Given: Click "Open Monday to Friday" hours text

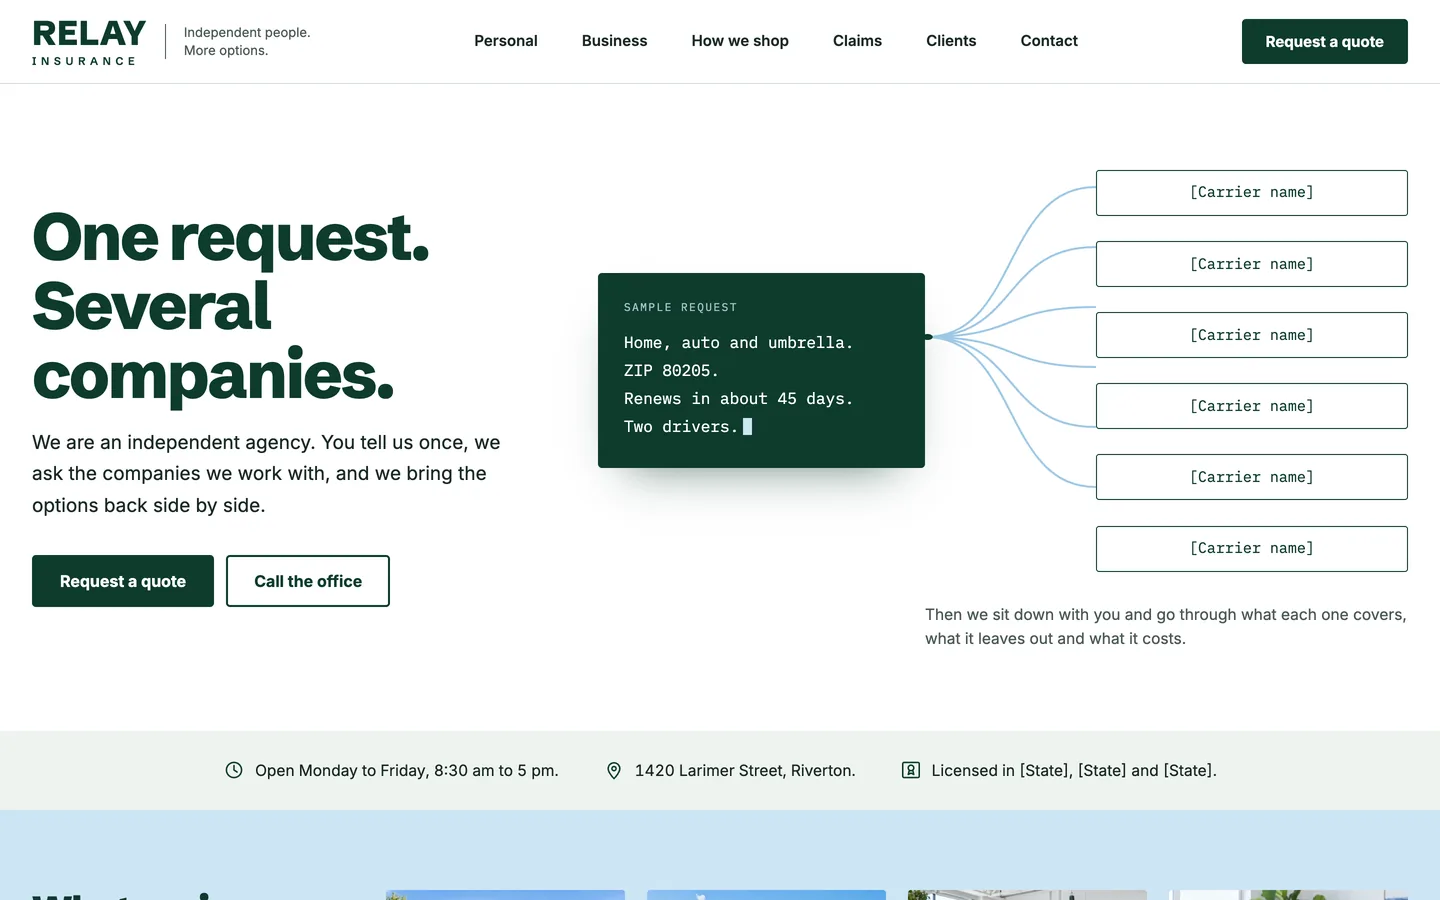Looking at the screenshot, I should point(407,770).
